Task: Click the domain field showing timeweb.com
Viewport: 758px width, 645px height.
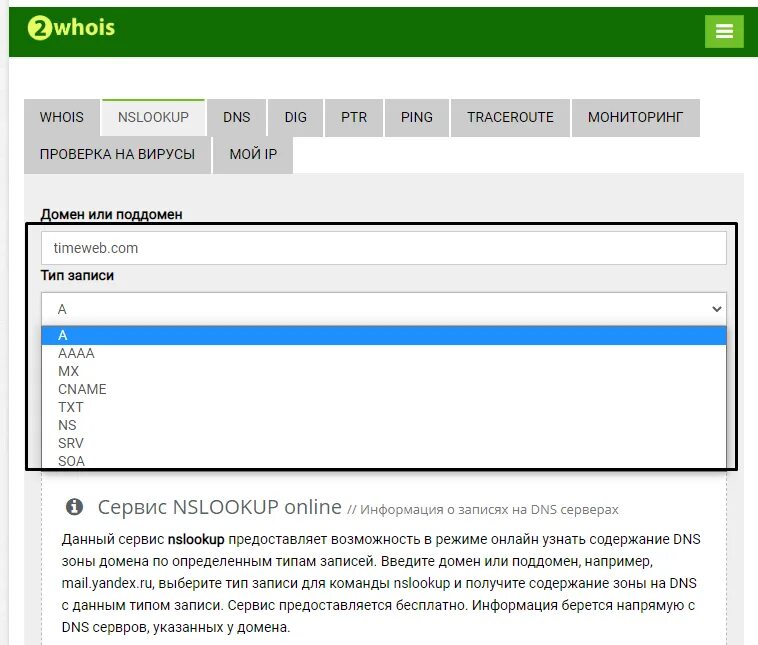Action: coord(384,248)
